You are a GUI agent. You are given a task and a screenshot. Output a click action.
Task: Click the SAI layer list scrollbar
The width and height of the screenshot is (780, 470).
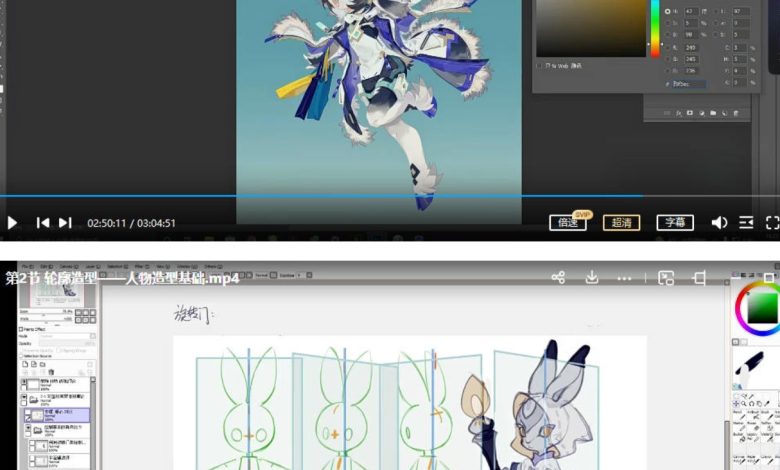pos(93,423)
